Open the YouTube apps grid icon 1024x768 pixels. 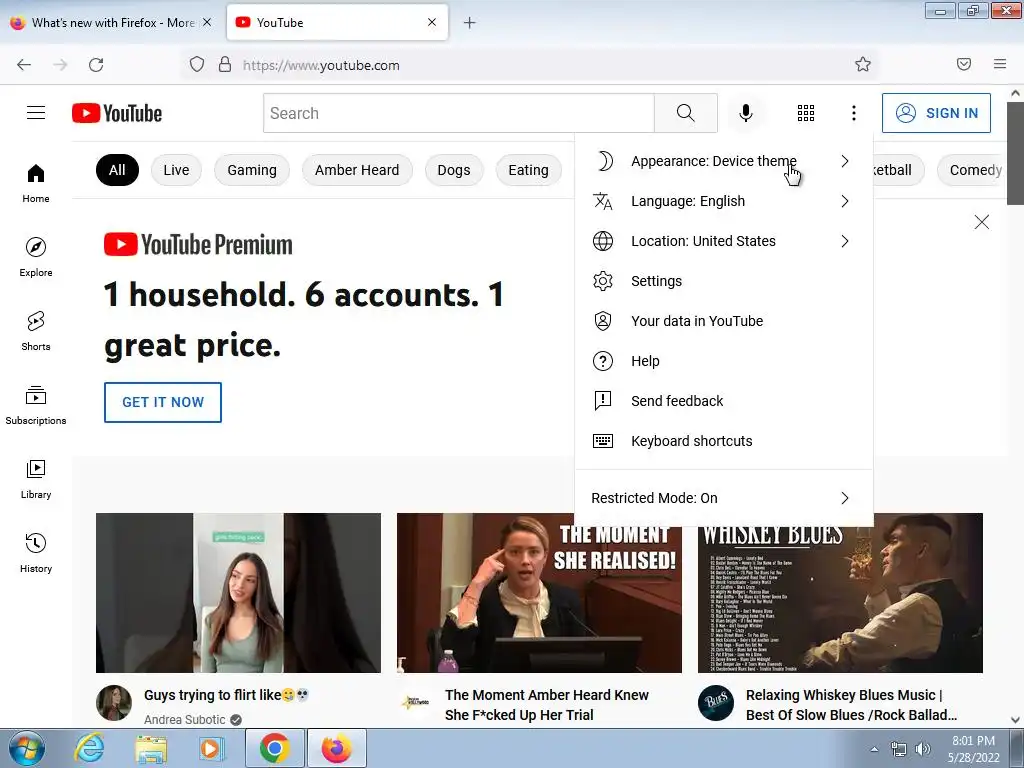[806, 113]
